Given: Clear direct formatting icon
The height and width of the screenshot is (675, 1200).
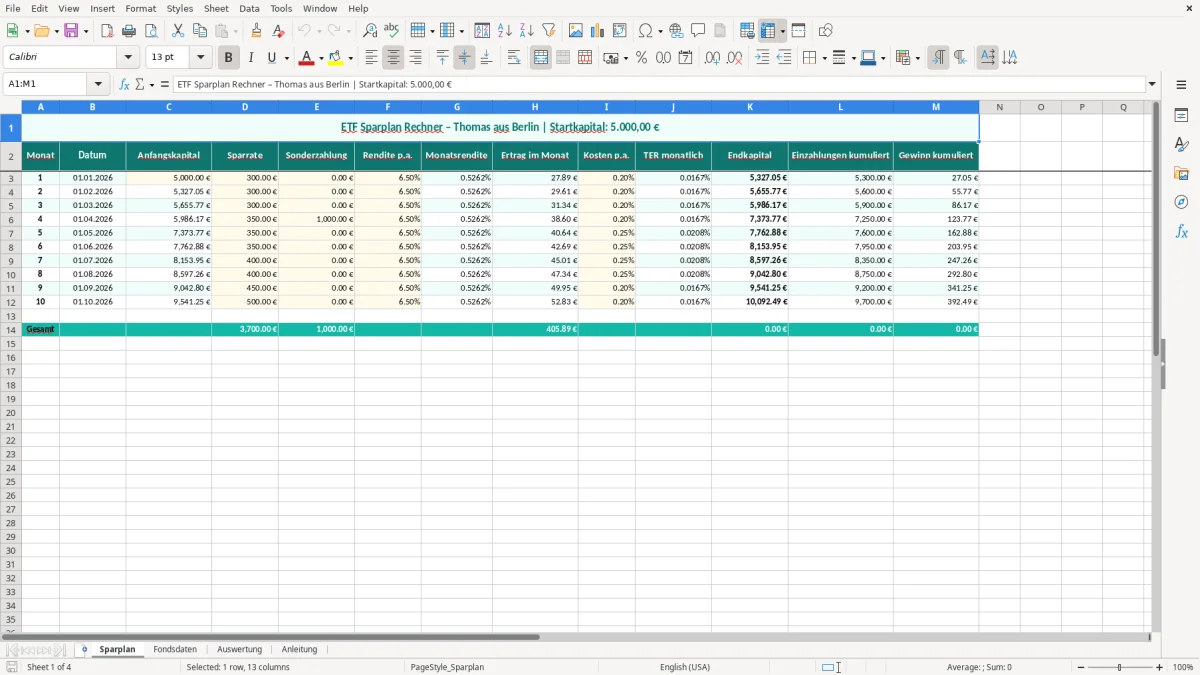Looking at the screenshot, I should 278,31.
